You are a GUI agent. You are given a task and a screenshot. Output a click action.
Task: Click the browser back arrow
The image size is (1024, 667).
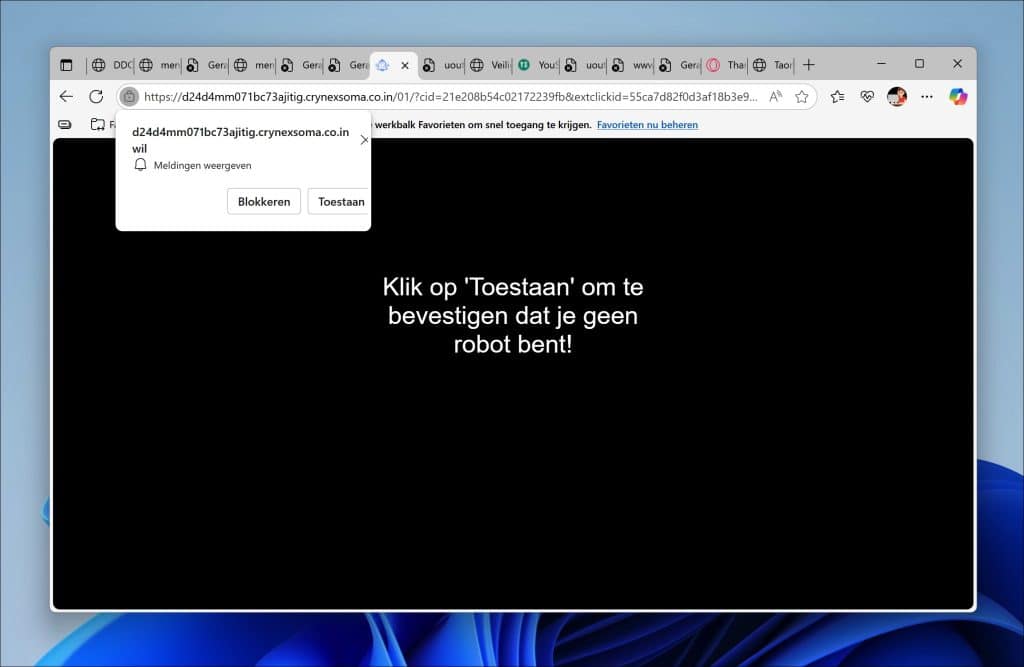66,97
